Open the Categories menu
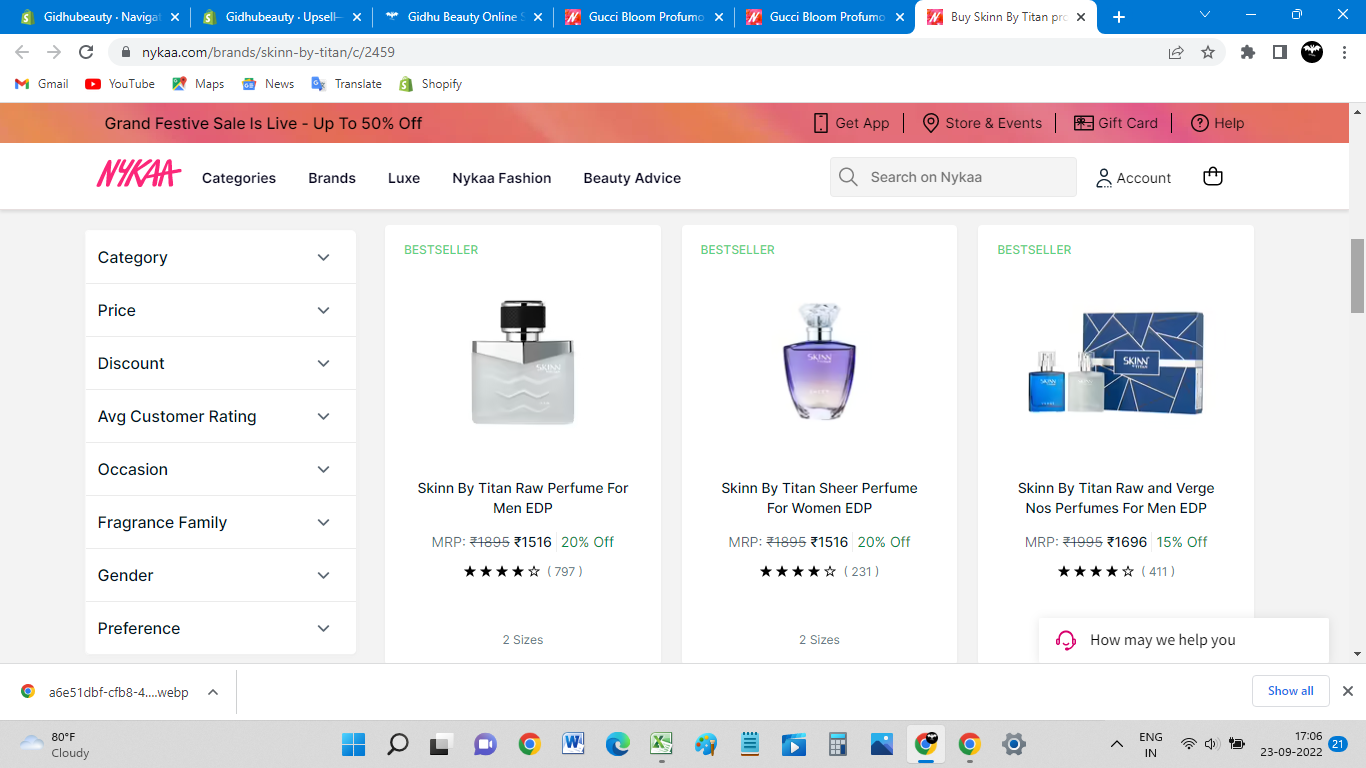This screenshot has width=1366, height=768. click(239, 178)
